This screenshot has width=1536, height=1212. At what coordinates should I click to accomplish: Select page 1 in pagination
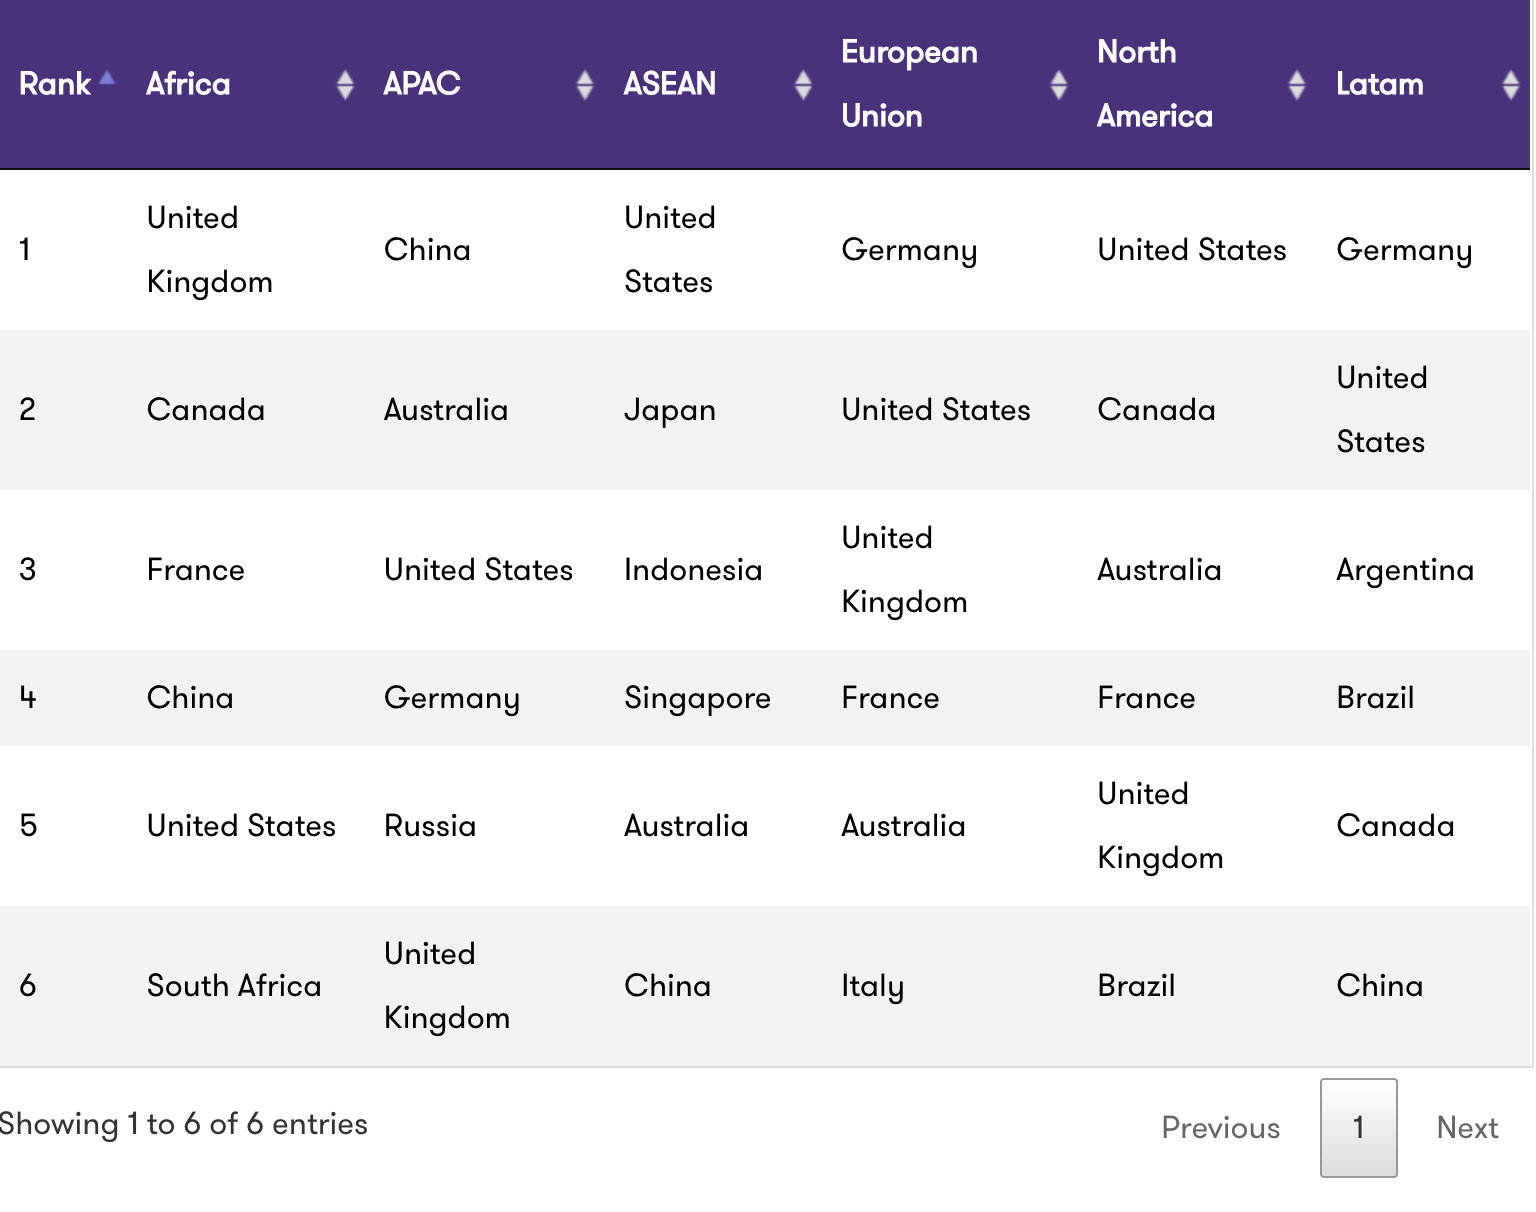point(1358,1128)
